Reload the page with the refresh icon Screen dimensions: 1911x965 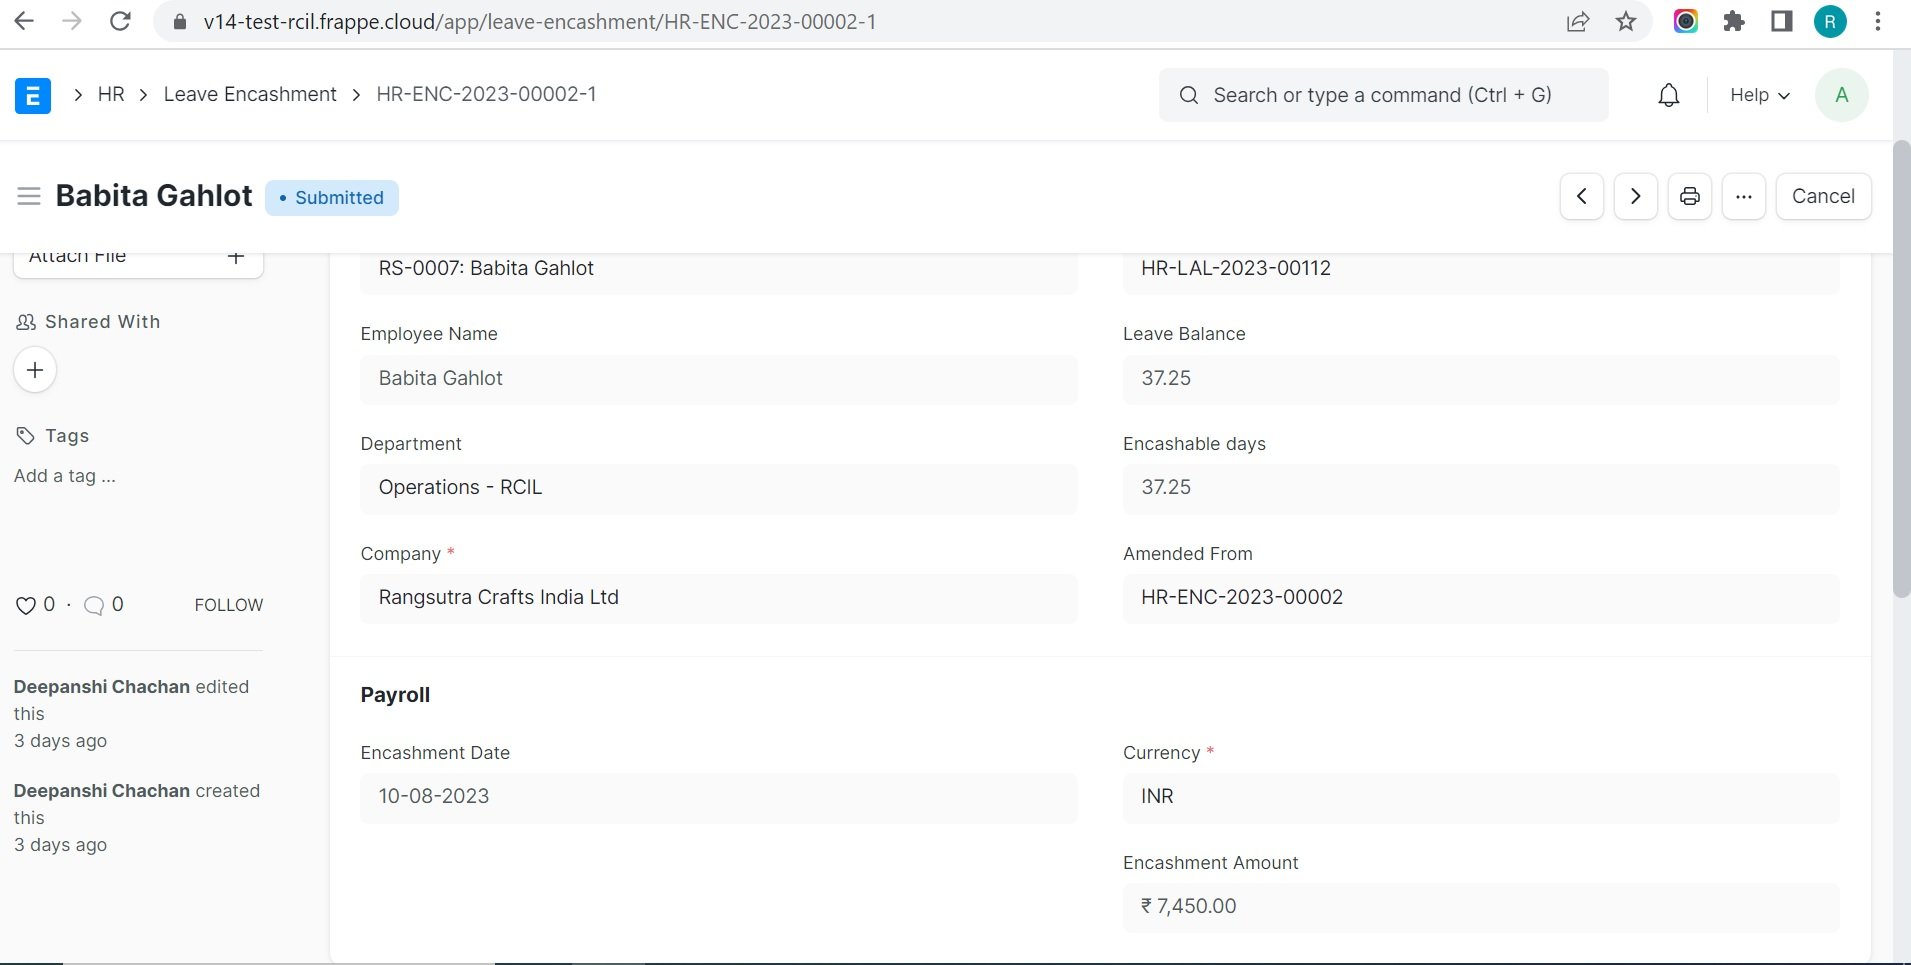click(x=121, y=20)
